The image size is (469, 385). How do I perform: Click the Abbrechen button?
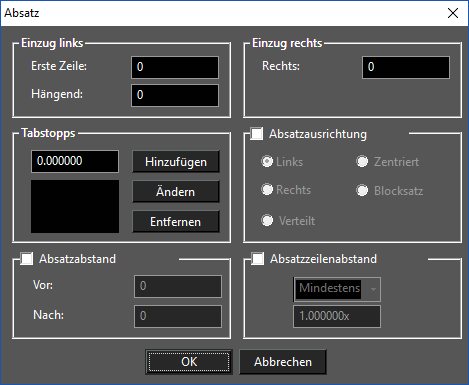coord(283,362)
